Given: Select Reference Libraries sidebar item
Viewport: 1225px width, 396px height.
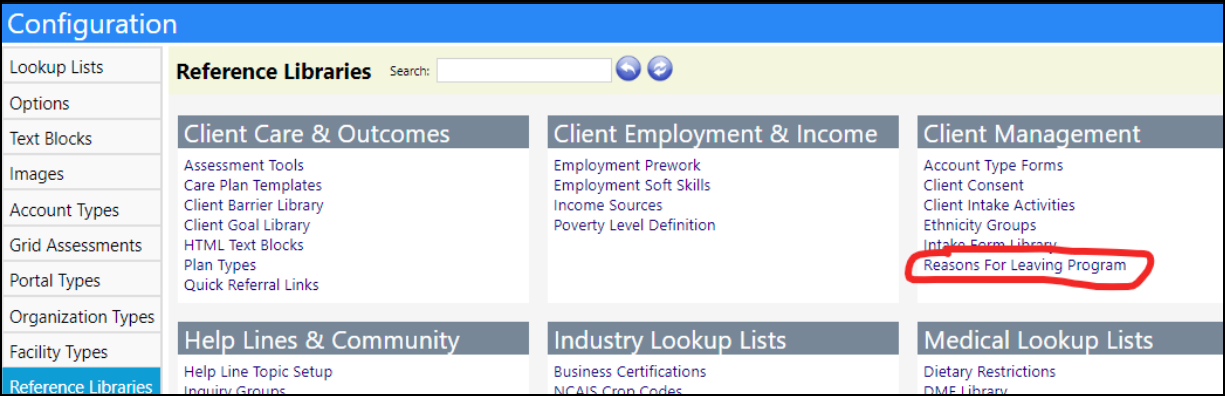Looking at the screenshot, I should pyautogui.click(x=82, y=384).
